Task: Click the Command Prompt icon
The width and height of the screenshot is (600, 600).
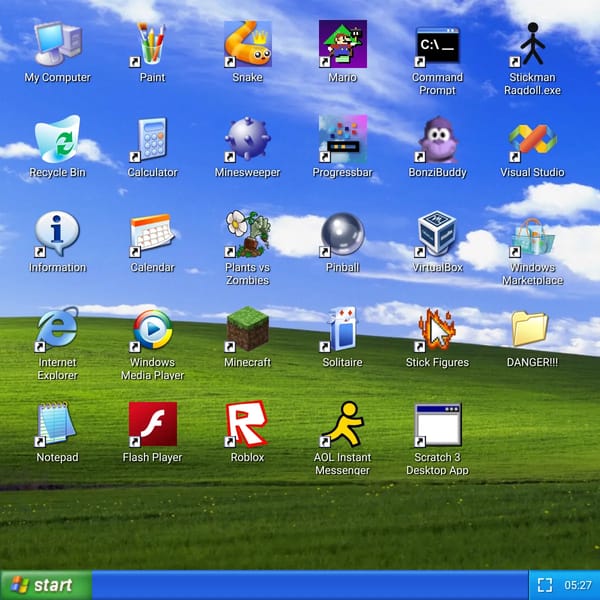Action: 437,45
